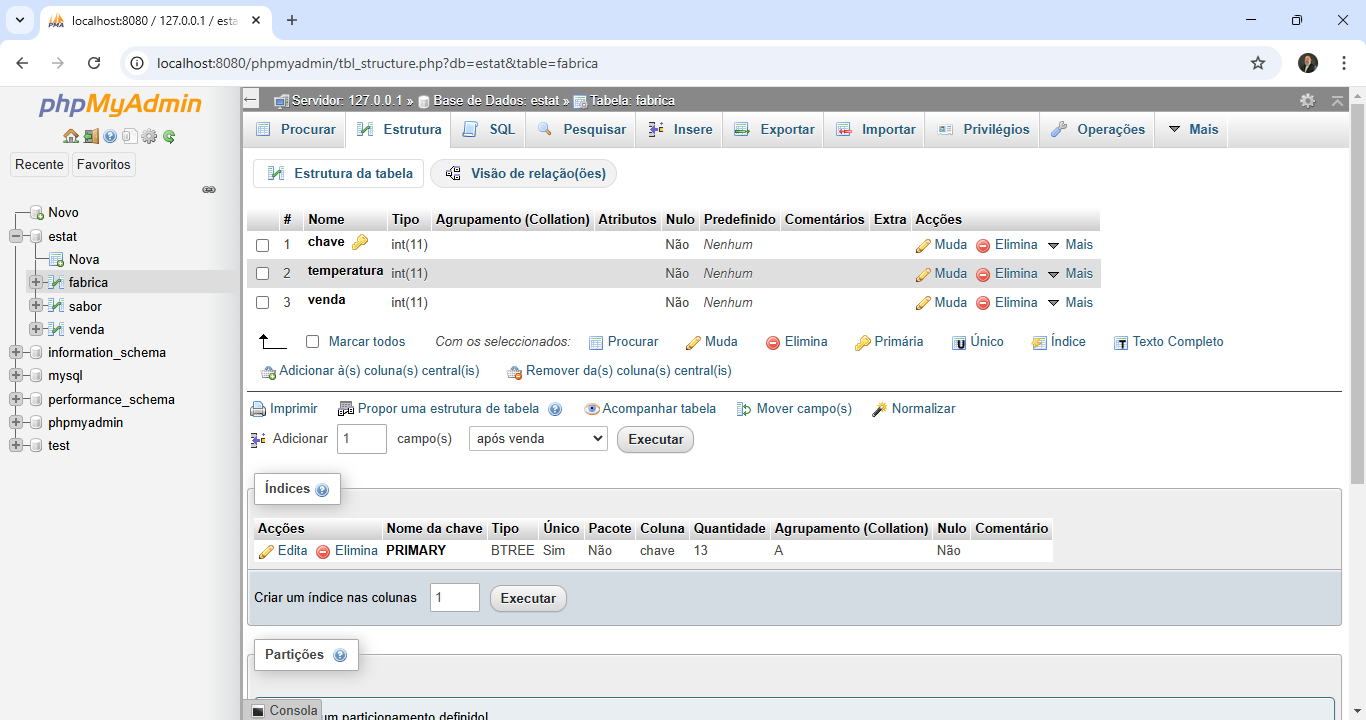Click the phpMyAdmin home icon
This screenshot has height=720, width=1366.
(70, 137)
